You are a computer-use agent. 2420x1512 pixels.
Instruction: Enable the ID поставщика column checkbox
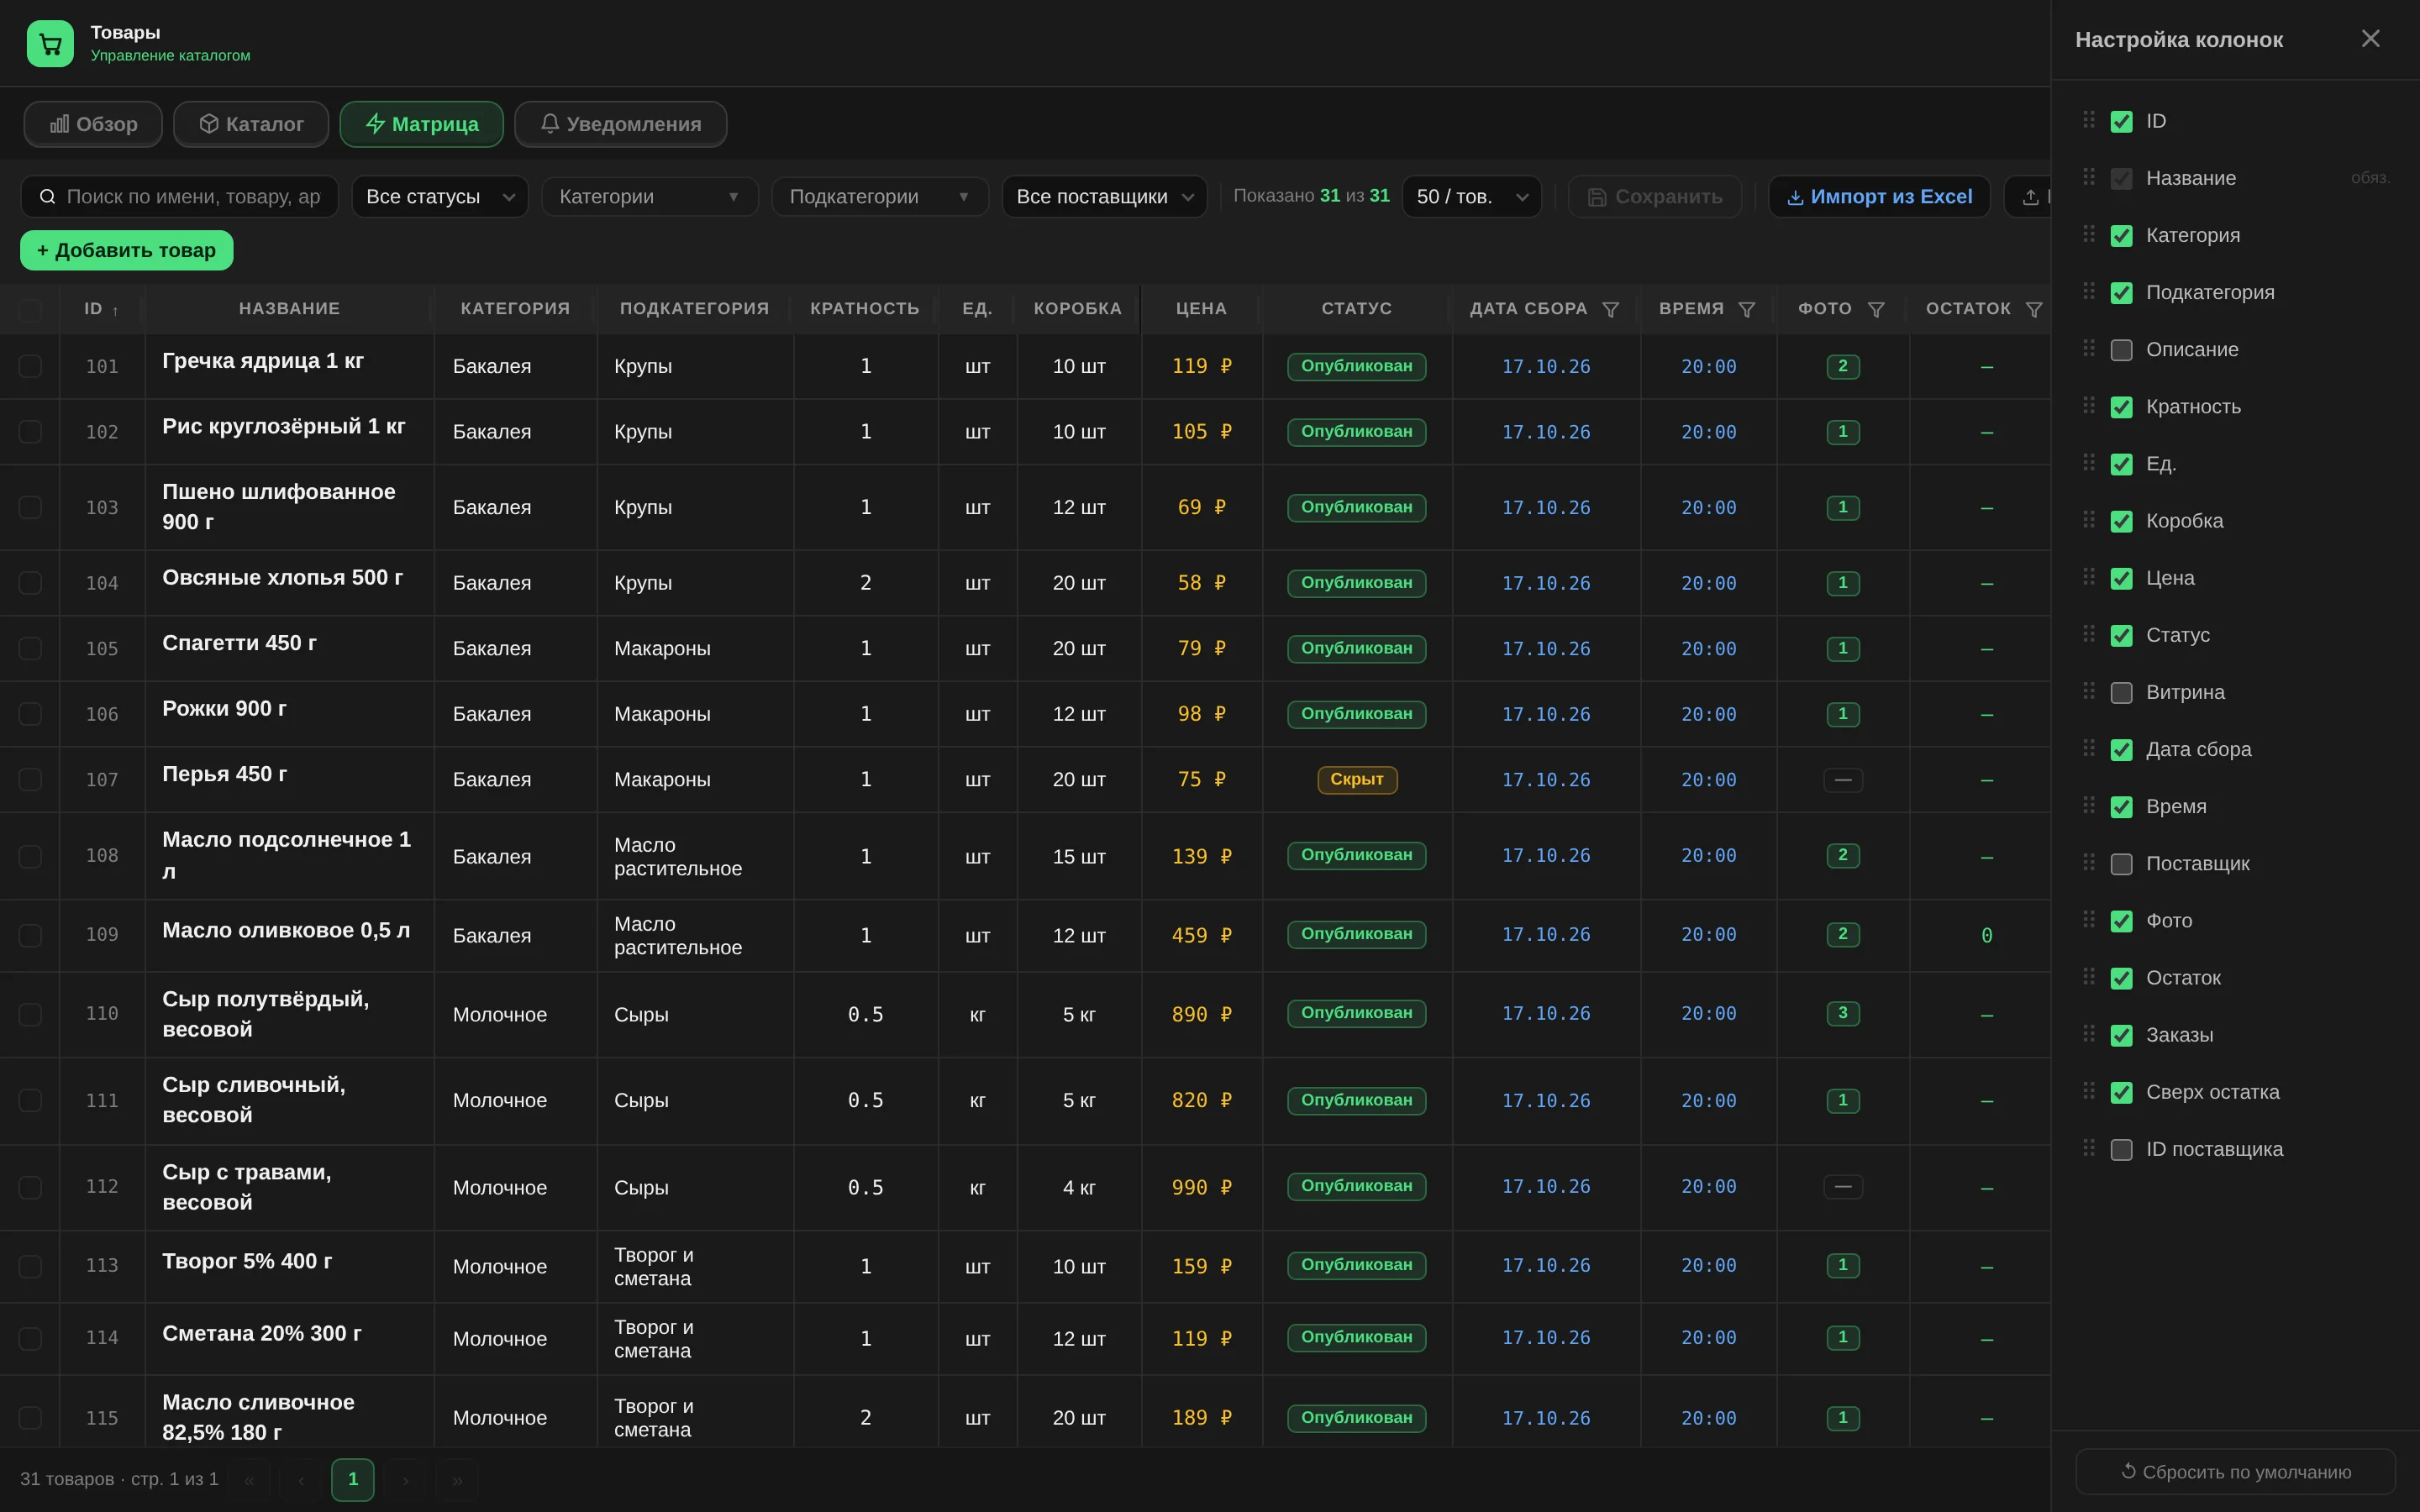pyautogui.click(x=2121, y=1150)
